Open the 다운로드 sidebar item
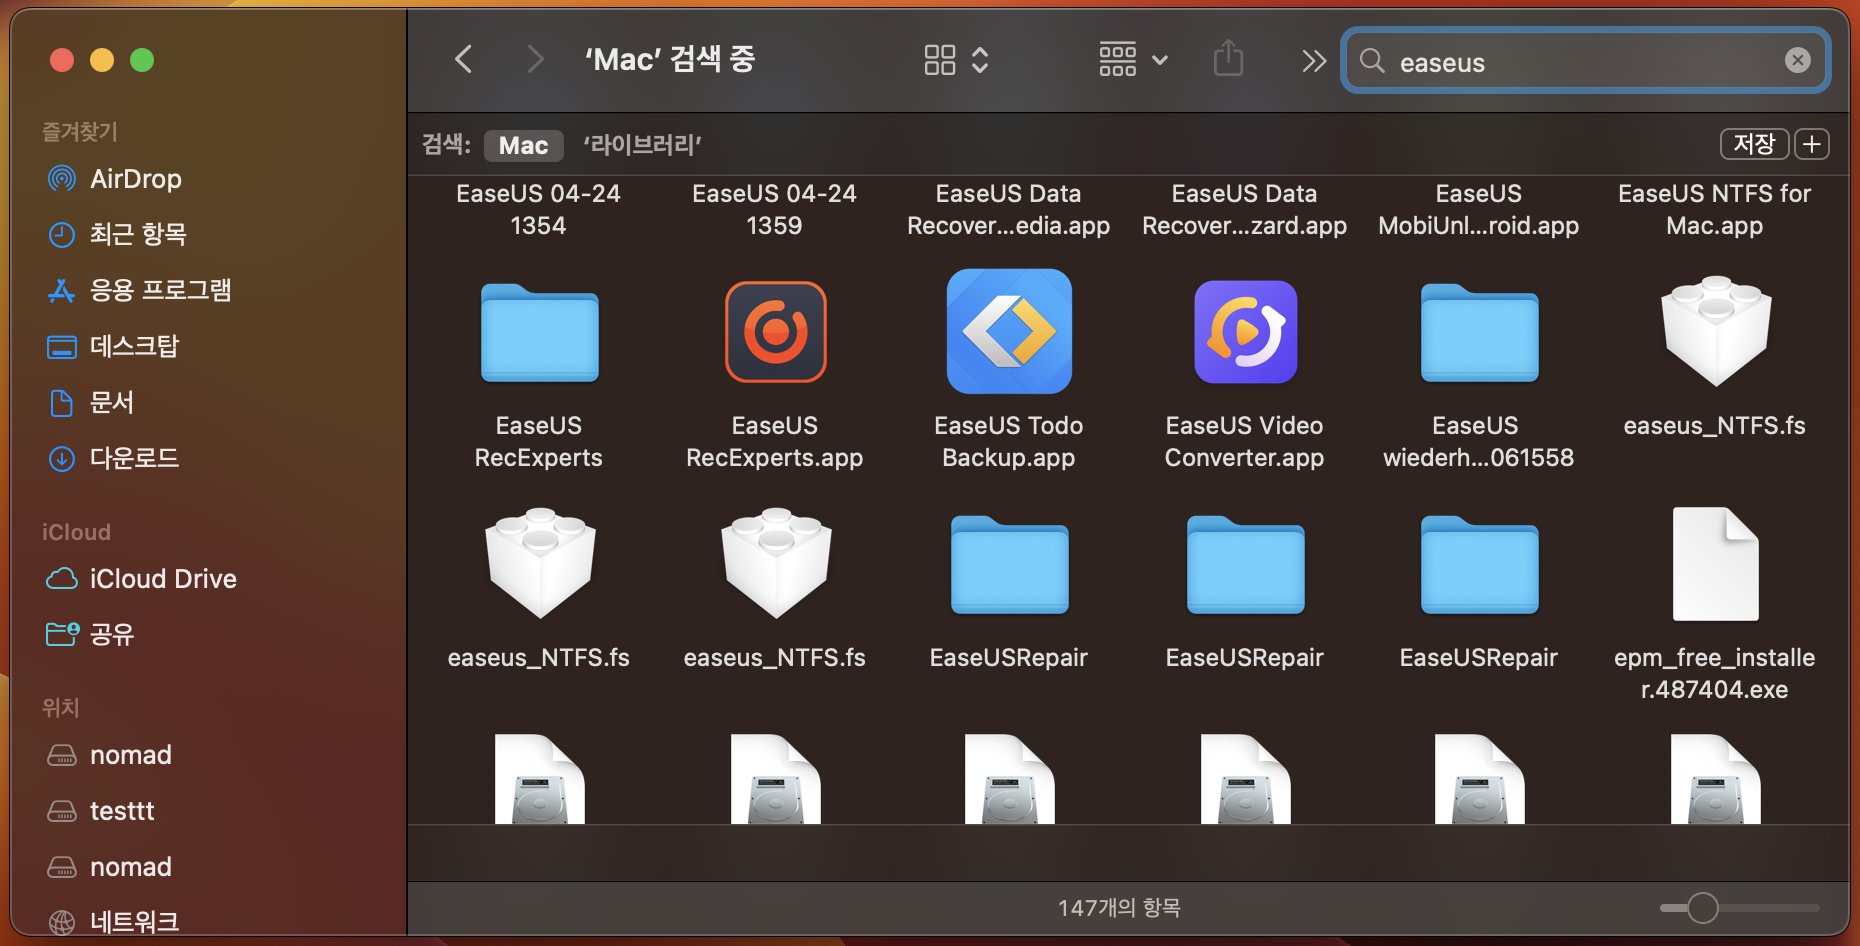Viewport: 1860px width, 946px height. 134,458
